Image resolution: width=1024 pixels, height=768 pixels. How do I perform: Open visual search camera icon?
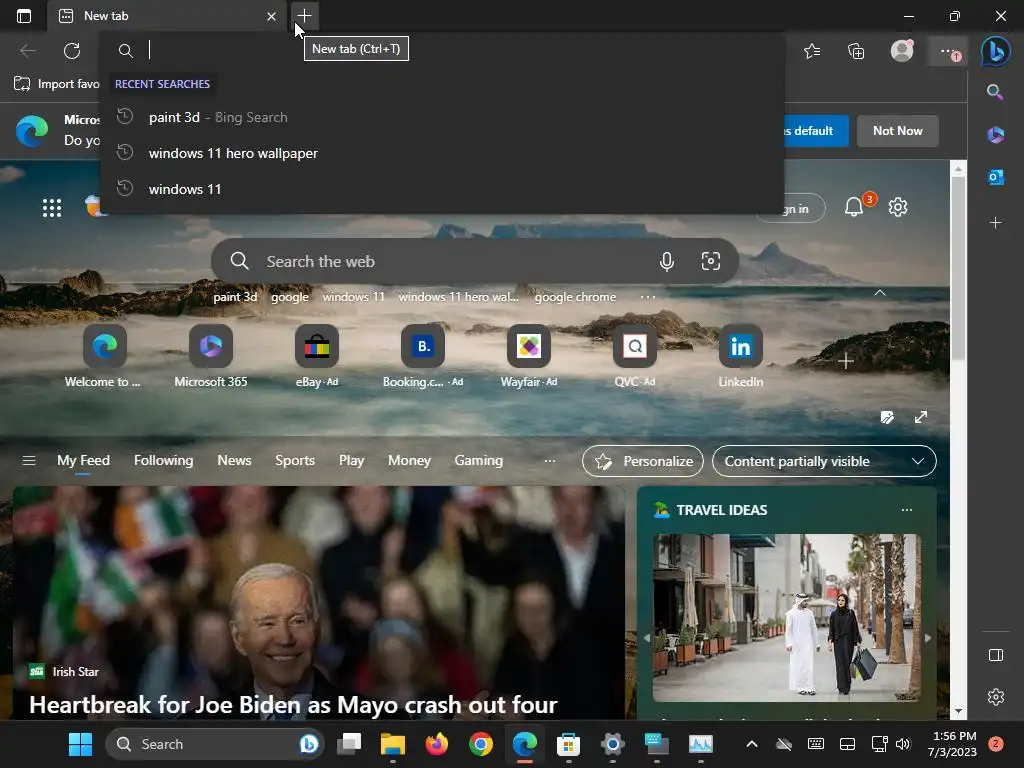coord(711,261)
